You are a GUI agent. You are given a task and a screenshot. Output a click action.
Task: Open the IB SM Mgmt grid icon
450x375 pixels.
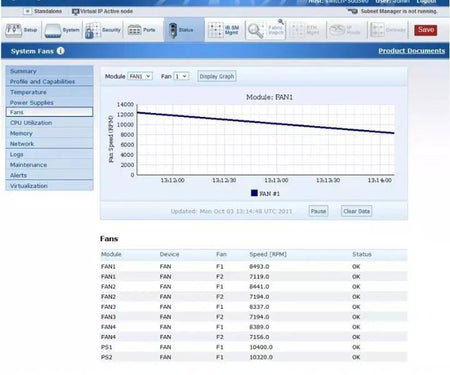(215, 30)
